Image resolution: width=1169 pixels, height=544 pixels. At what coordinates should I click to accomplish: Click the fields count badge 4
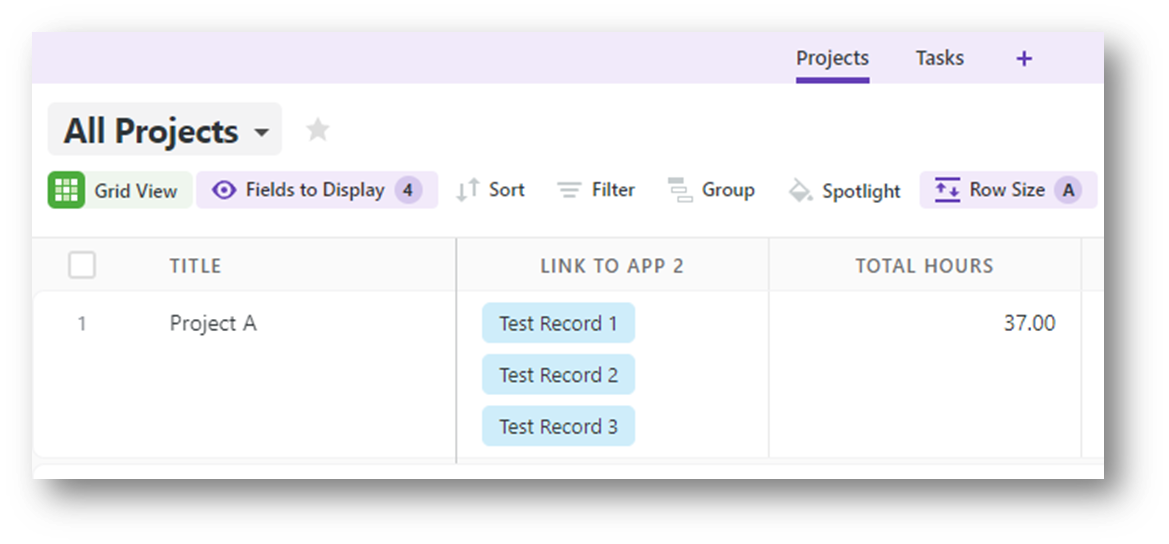click(408, 190)
